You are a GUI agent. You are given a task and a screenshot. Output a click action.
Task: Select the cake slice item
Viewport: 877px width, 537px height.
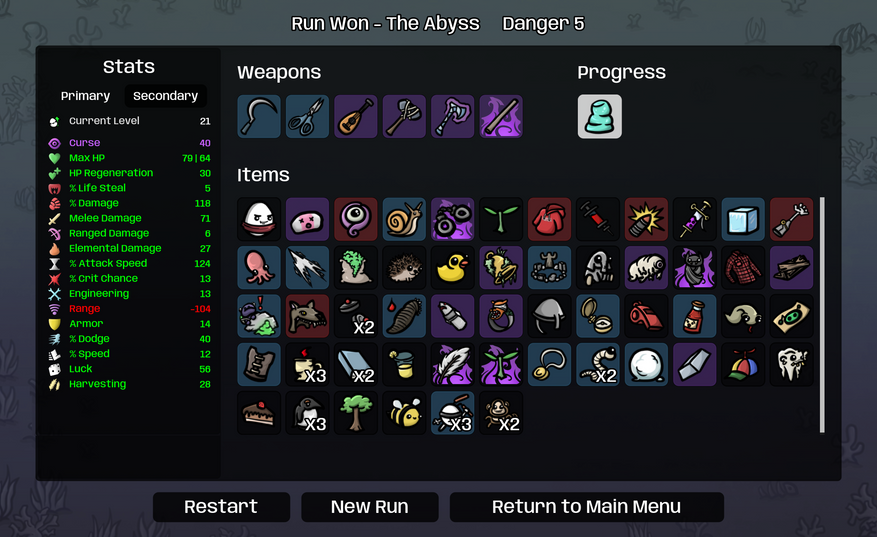point(259,413)
